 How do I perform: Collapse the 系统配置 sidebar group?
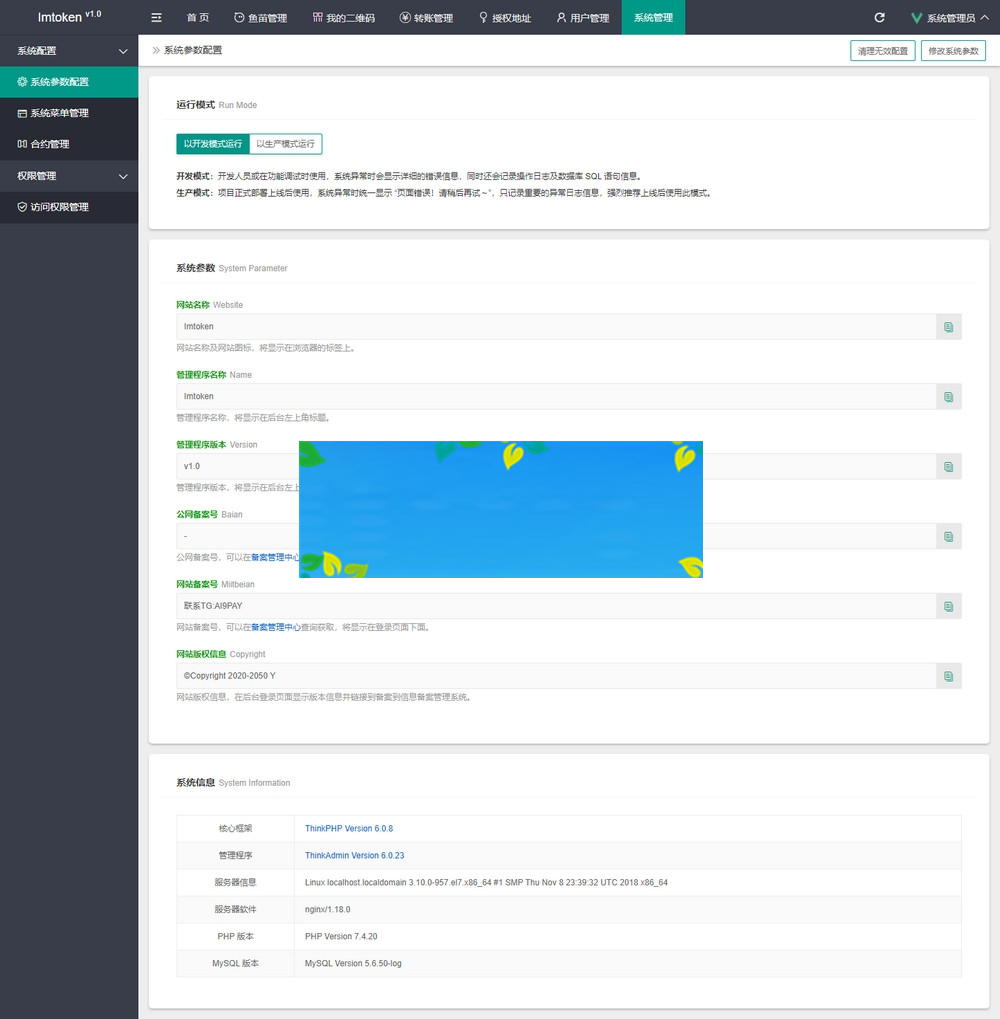[69, 51]
